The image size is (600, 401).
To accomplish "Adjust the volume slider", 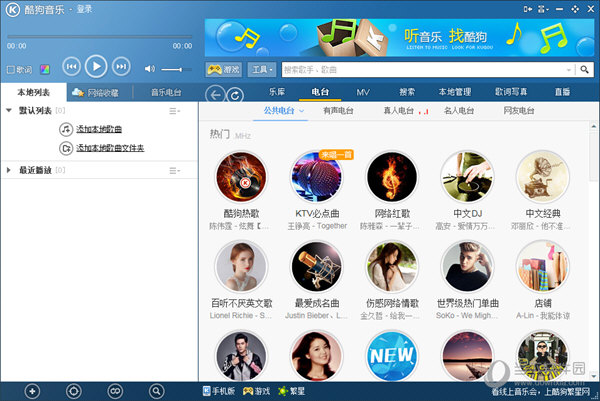I will point(176,69).
